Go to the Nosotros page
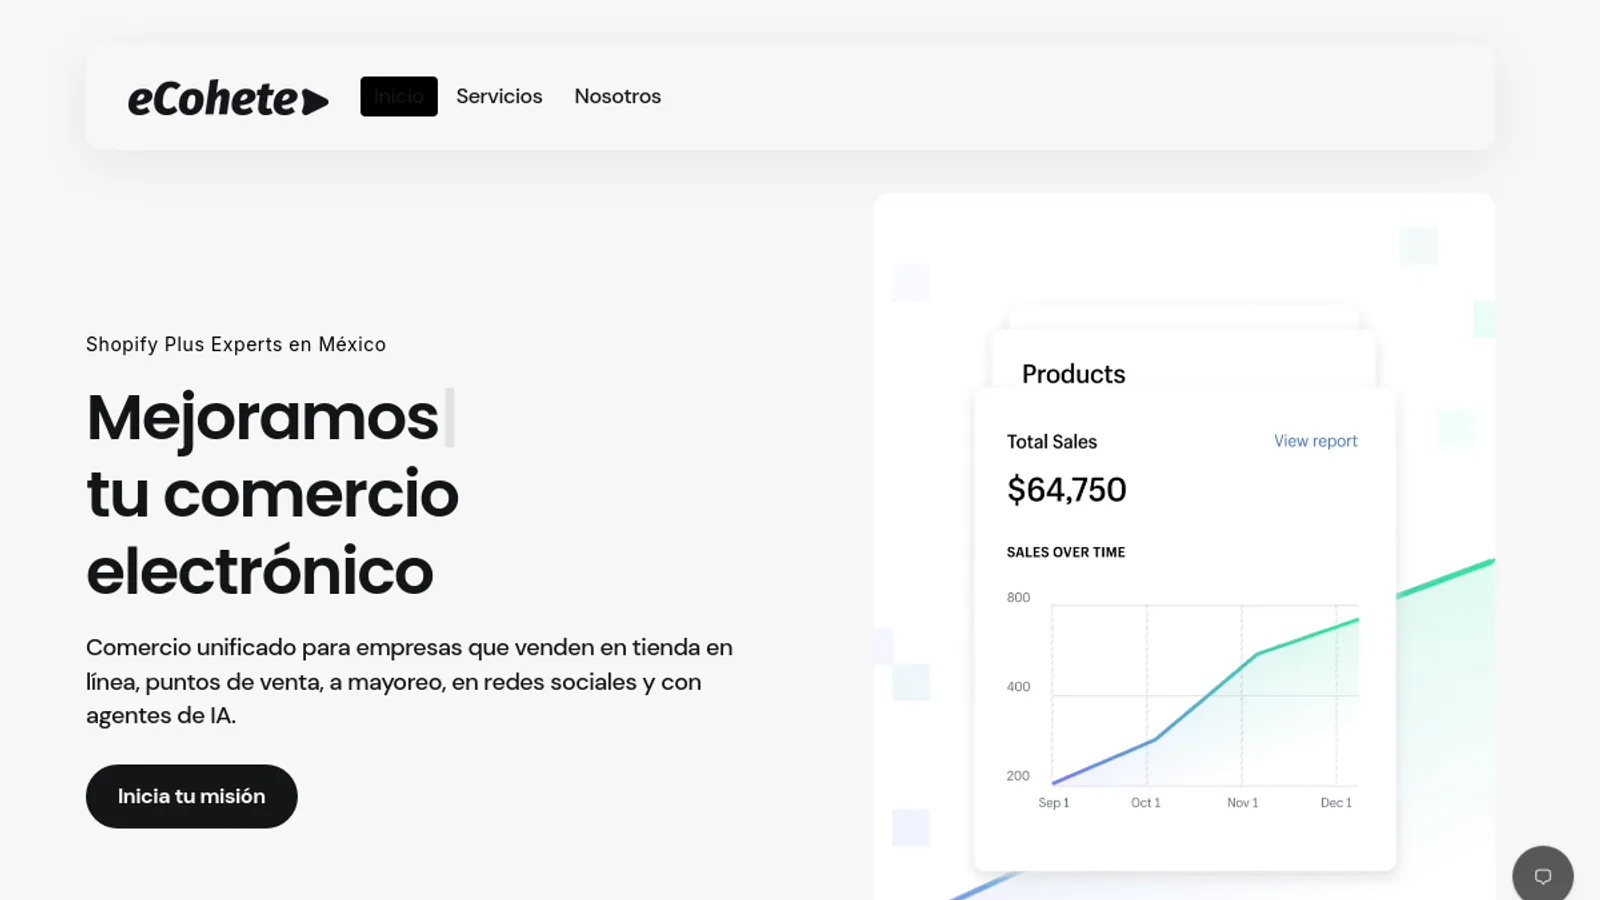Screen dimensions: 1600x900 (x=617, y=96)
